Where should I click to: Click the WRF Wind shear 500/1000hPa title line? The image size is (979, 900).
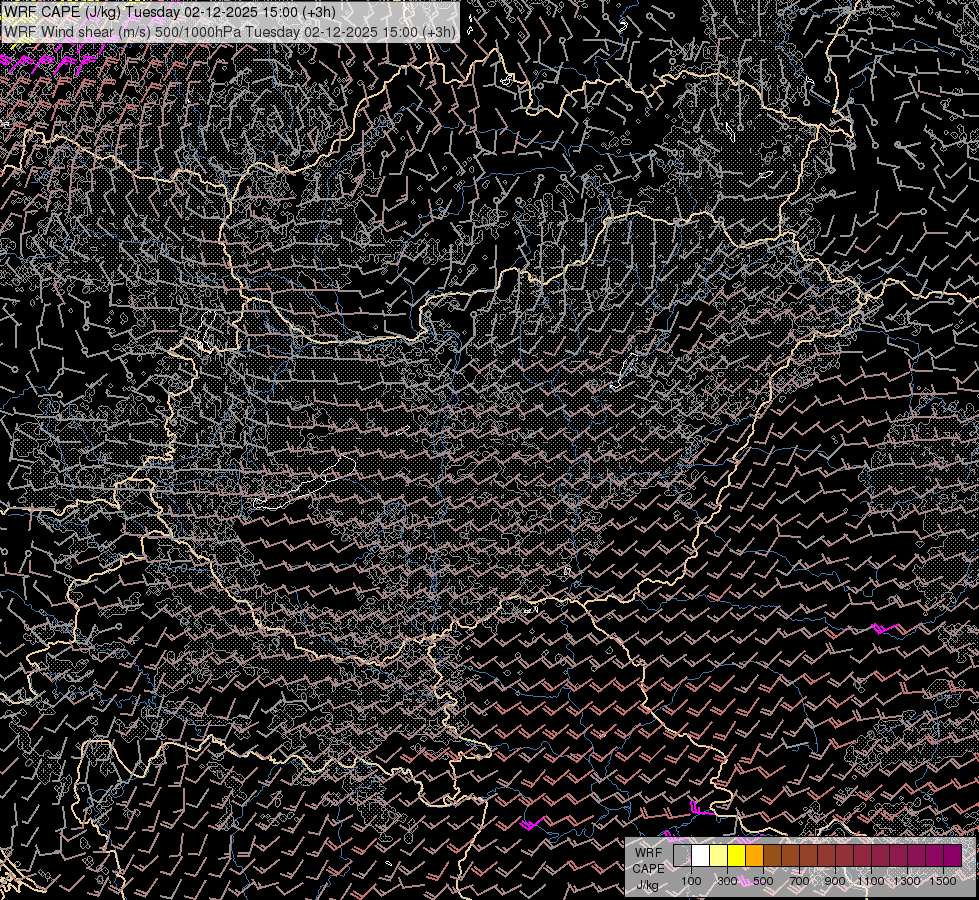229,32
